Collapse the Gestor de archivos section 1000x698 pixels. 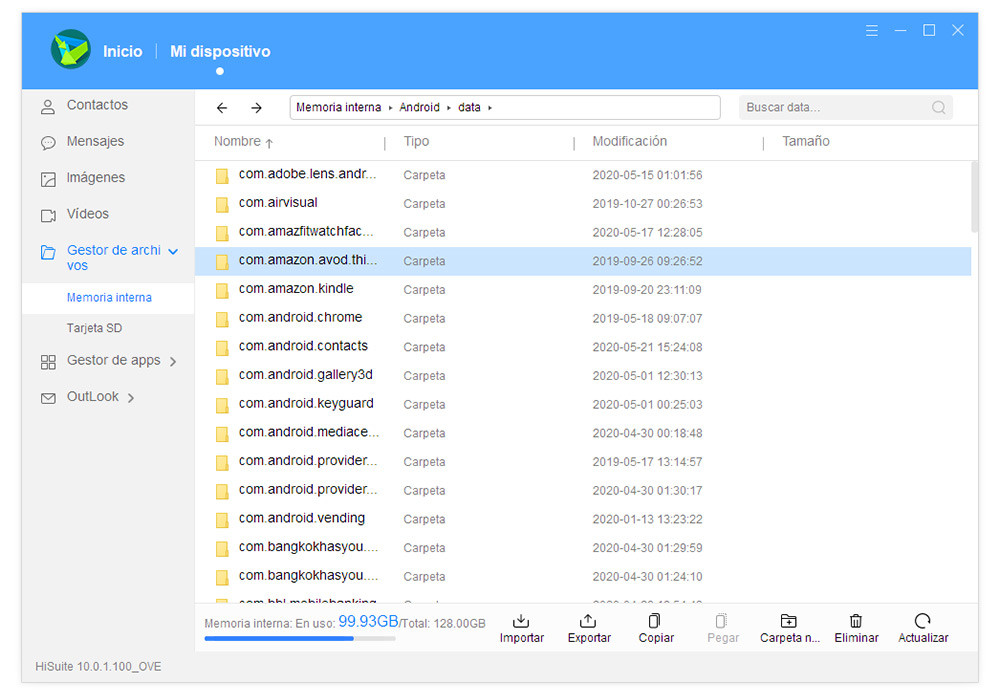pos(171,250)
